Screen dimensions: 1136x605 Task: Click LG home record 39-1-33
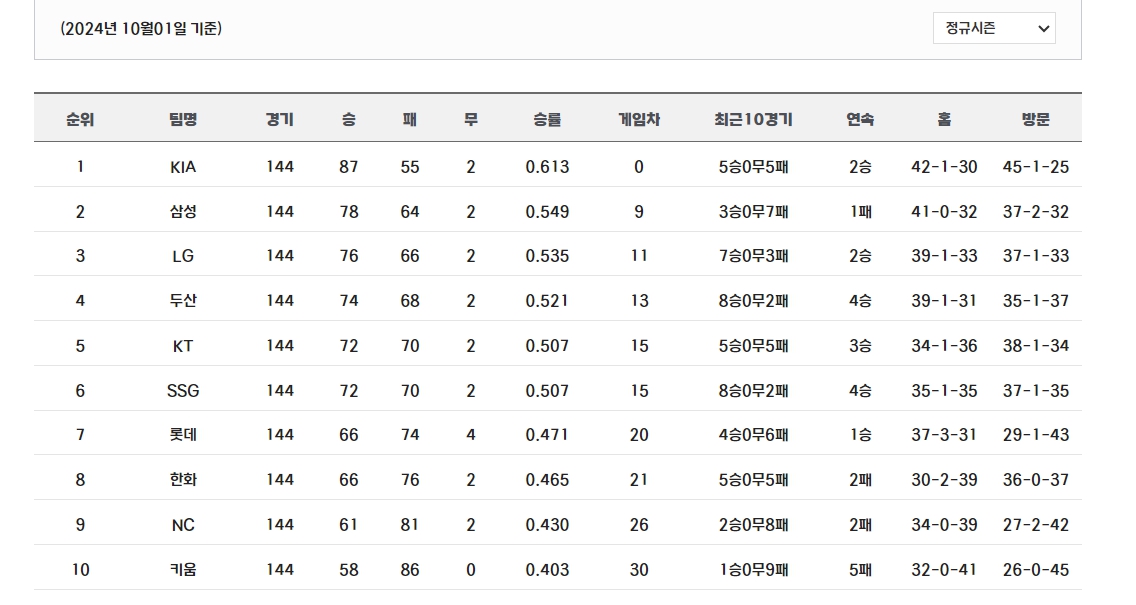point(944,256)
